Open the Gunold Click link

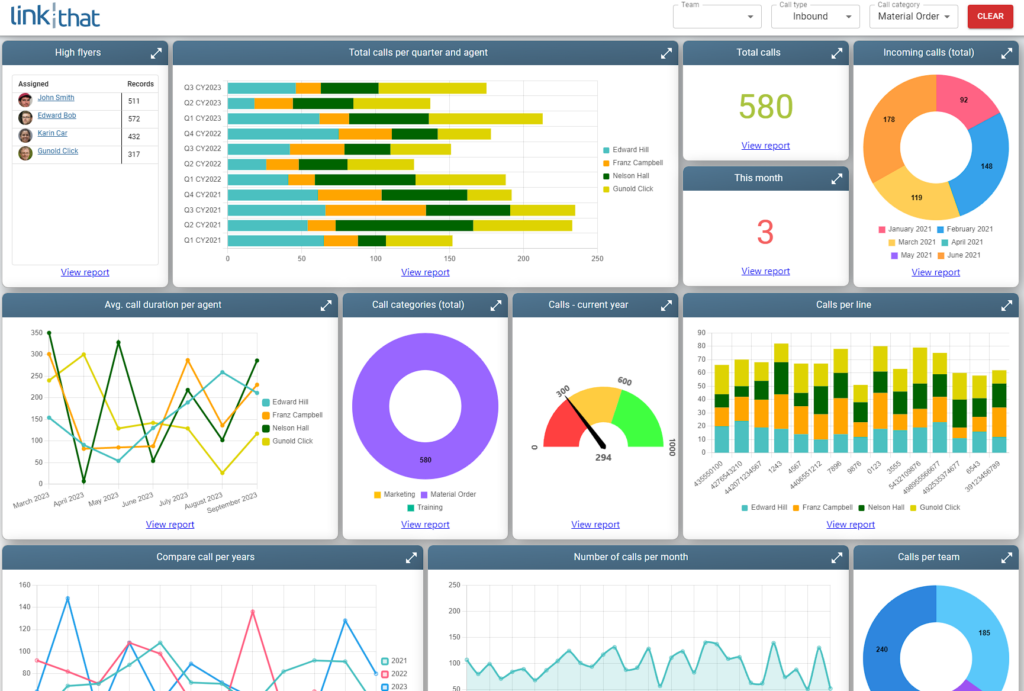pos(57,152)
